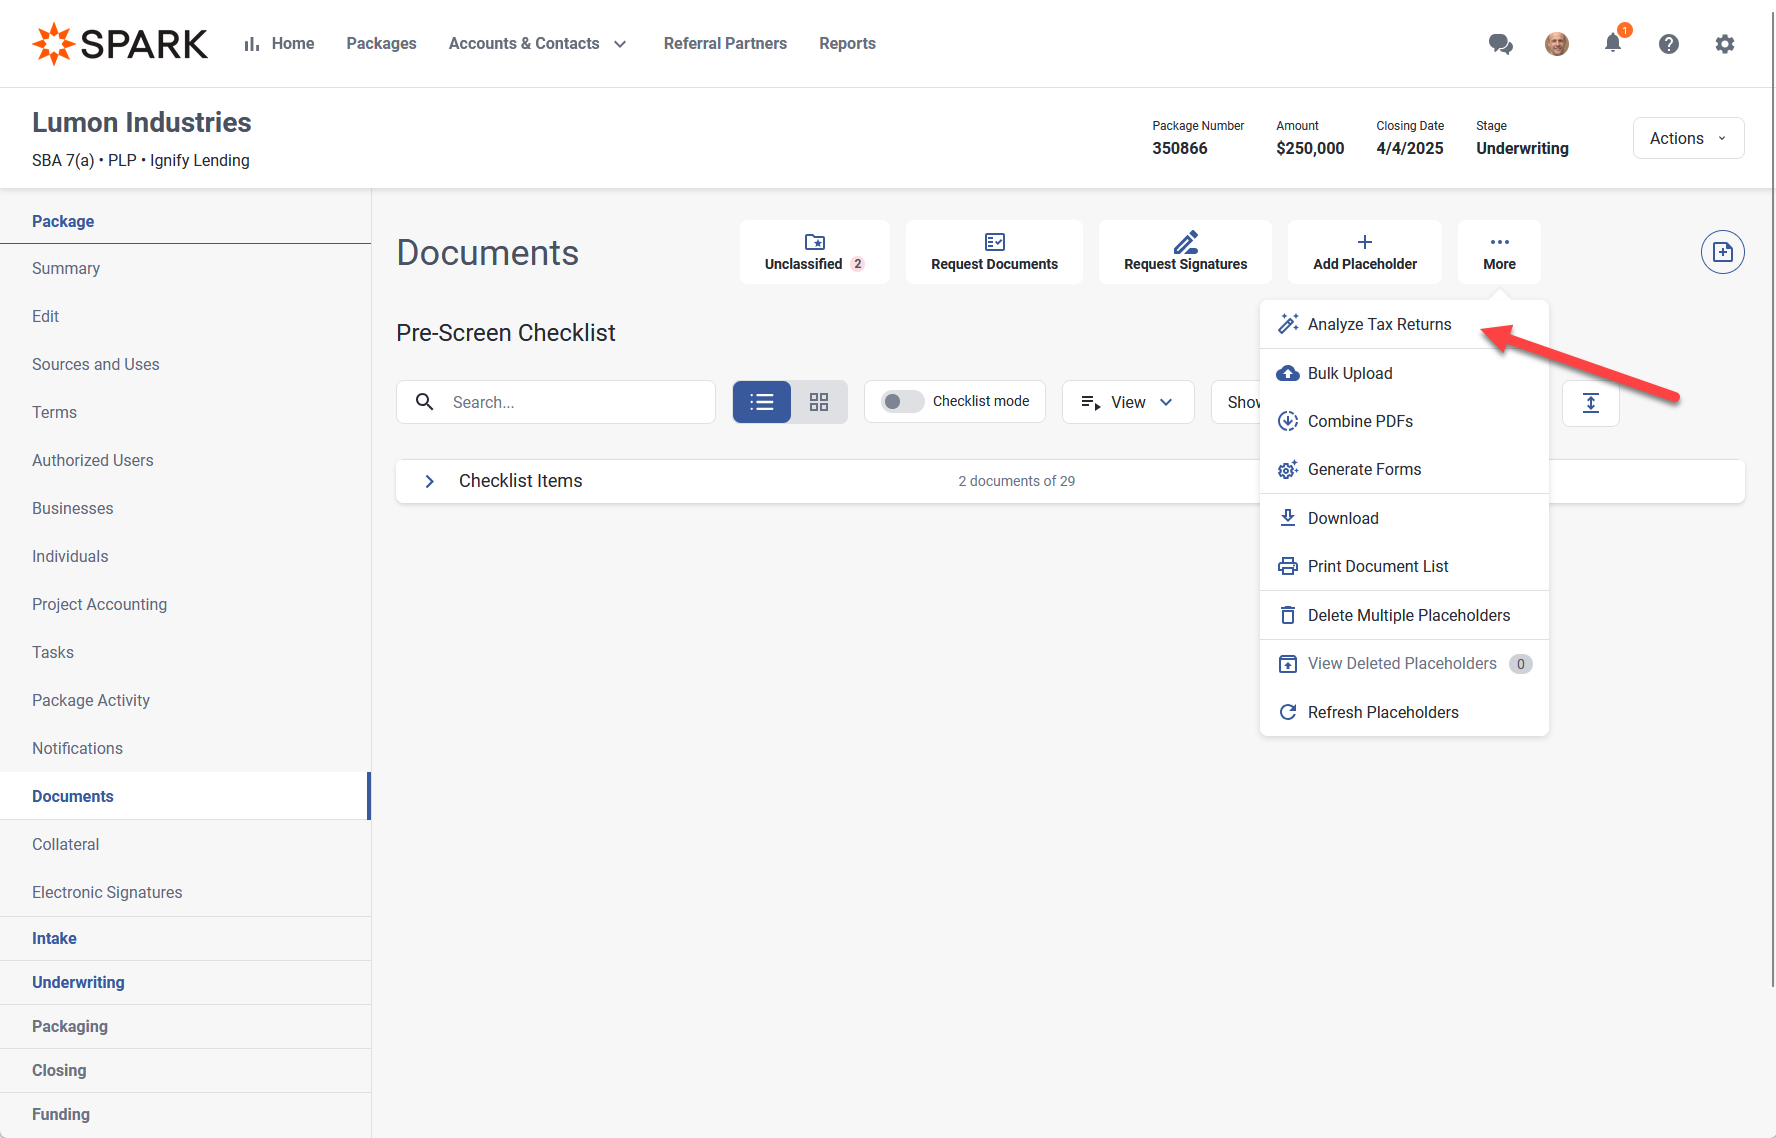This screenshot has height=1138, width=1776.
Task: Click the Package sidebar header
Action: (185, 221)
